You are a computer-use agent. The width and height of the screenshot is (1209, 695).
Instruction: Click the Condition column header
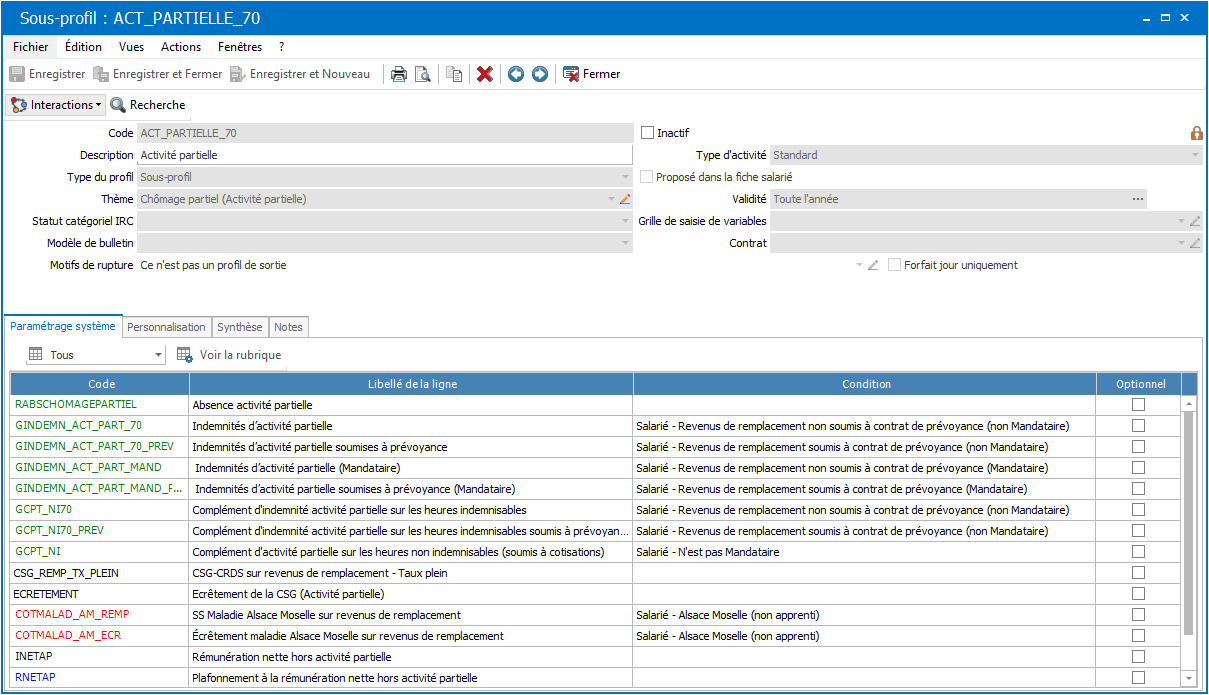[865, 384]
